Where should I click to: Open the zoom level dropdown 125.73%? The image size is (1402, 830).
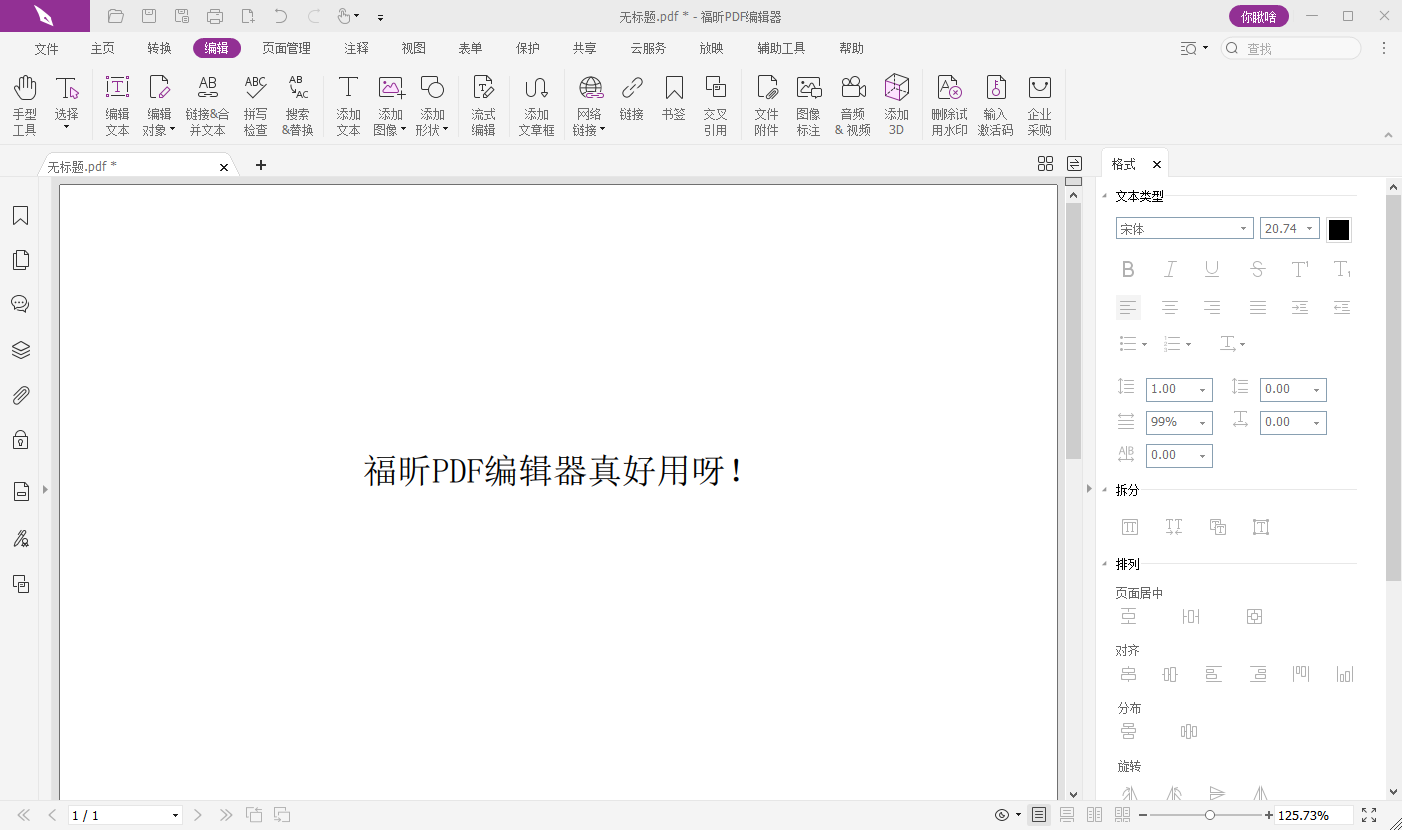tap(1314, 816)
